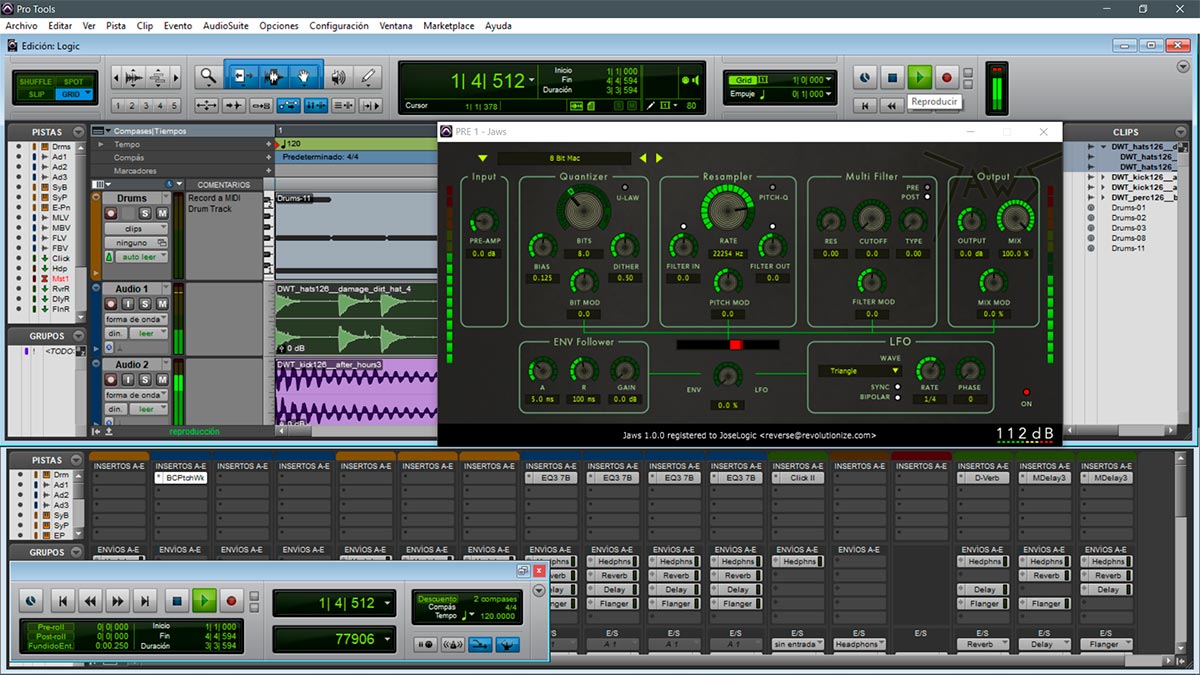
Task: Click the Reproducir play button in edit window
Action: pos(920,76)
